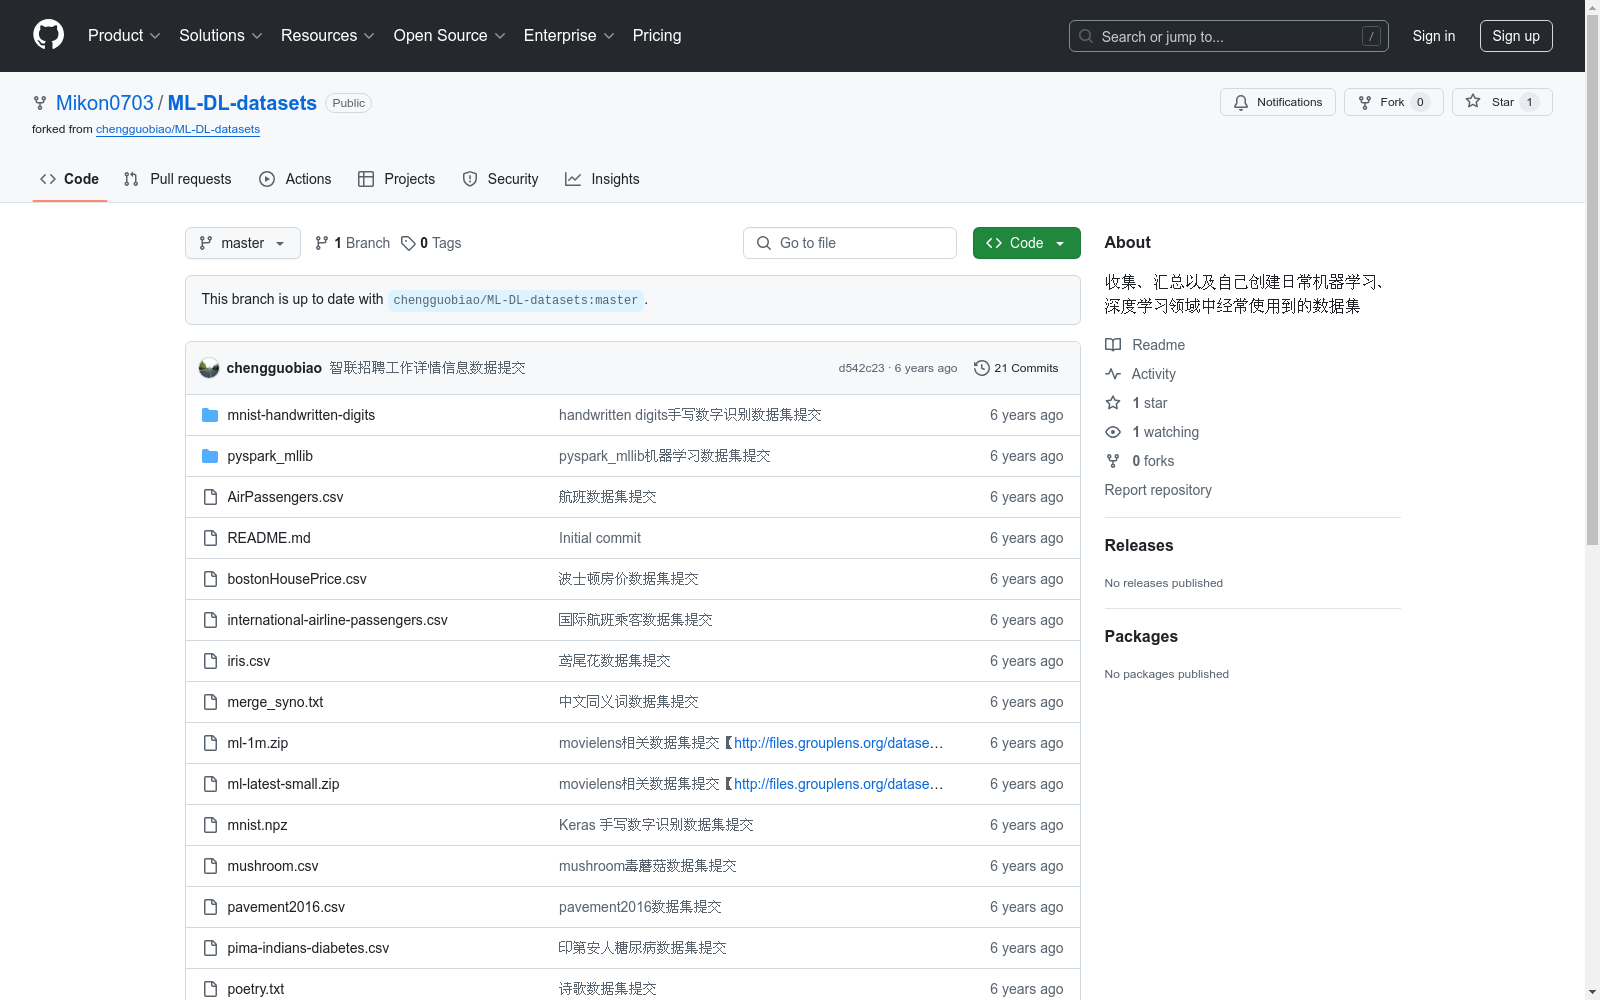The image size is (1600, 1000).
Task: Open the green Code dropdown button
Action: (1026, 243)
